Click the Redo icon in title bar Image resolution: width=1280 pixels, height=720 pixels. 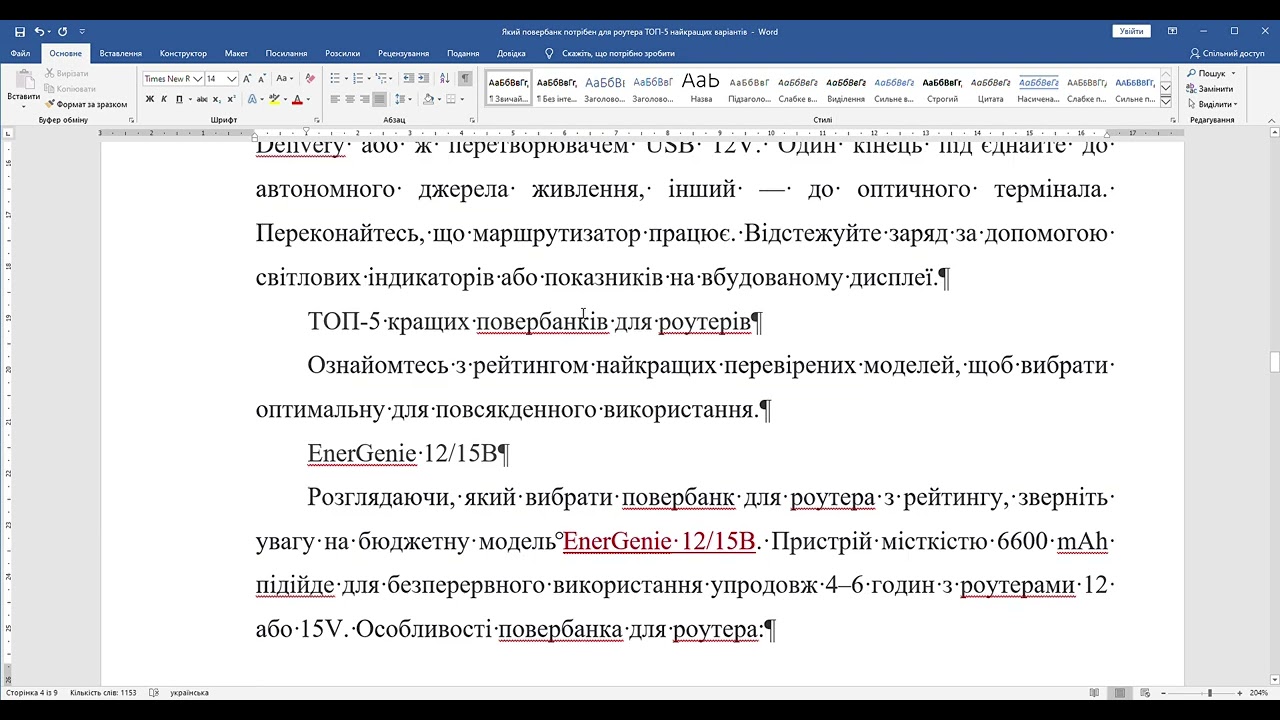point(63,32)
